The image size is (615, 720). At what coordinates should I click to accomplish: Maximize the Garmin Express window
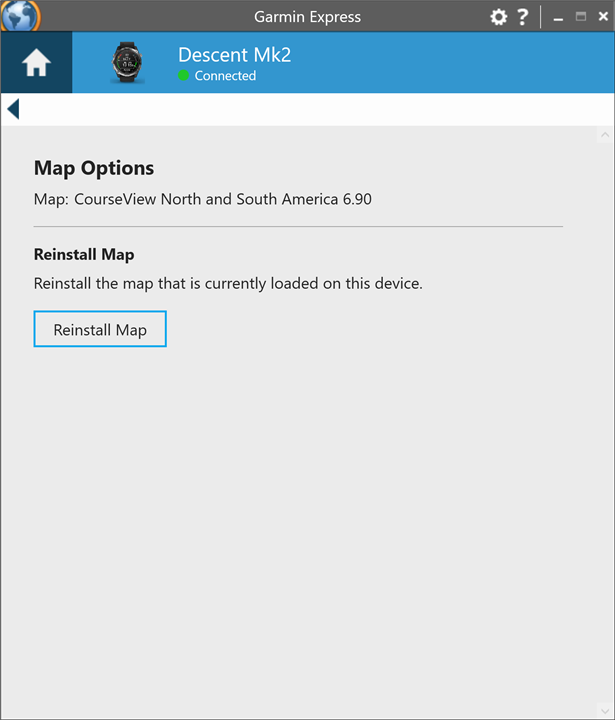[x=581, y=17]
